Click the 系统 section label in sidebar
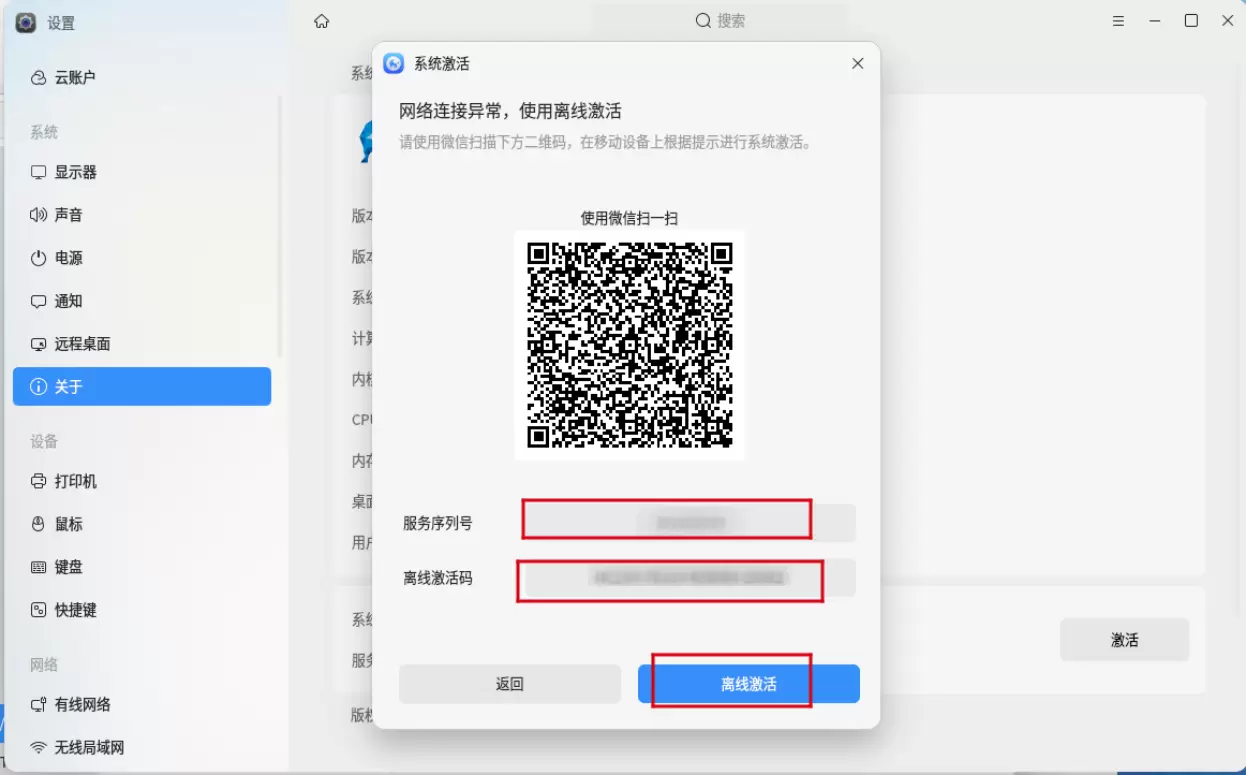Image resolution: width=1246 pixels, height=775 pixels. [44, 132]
